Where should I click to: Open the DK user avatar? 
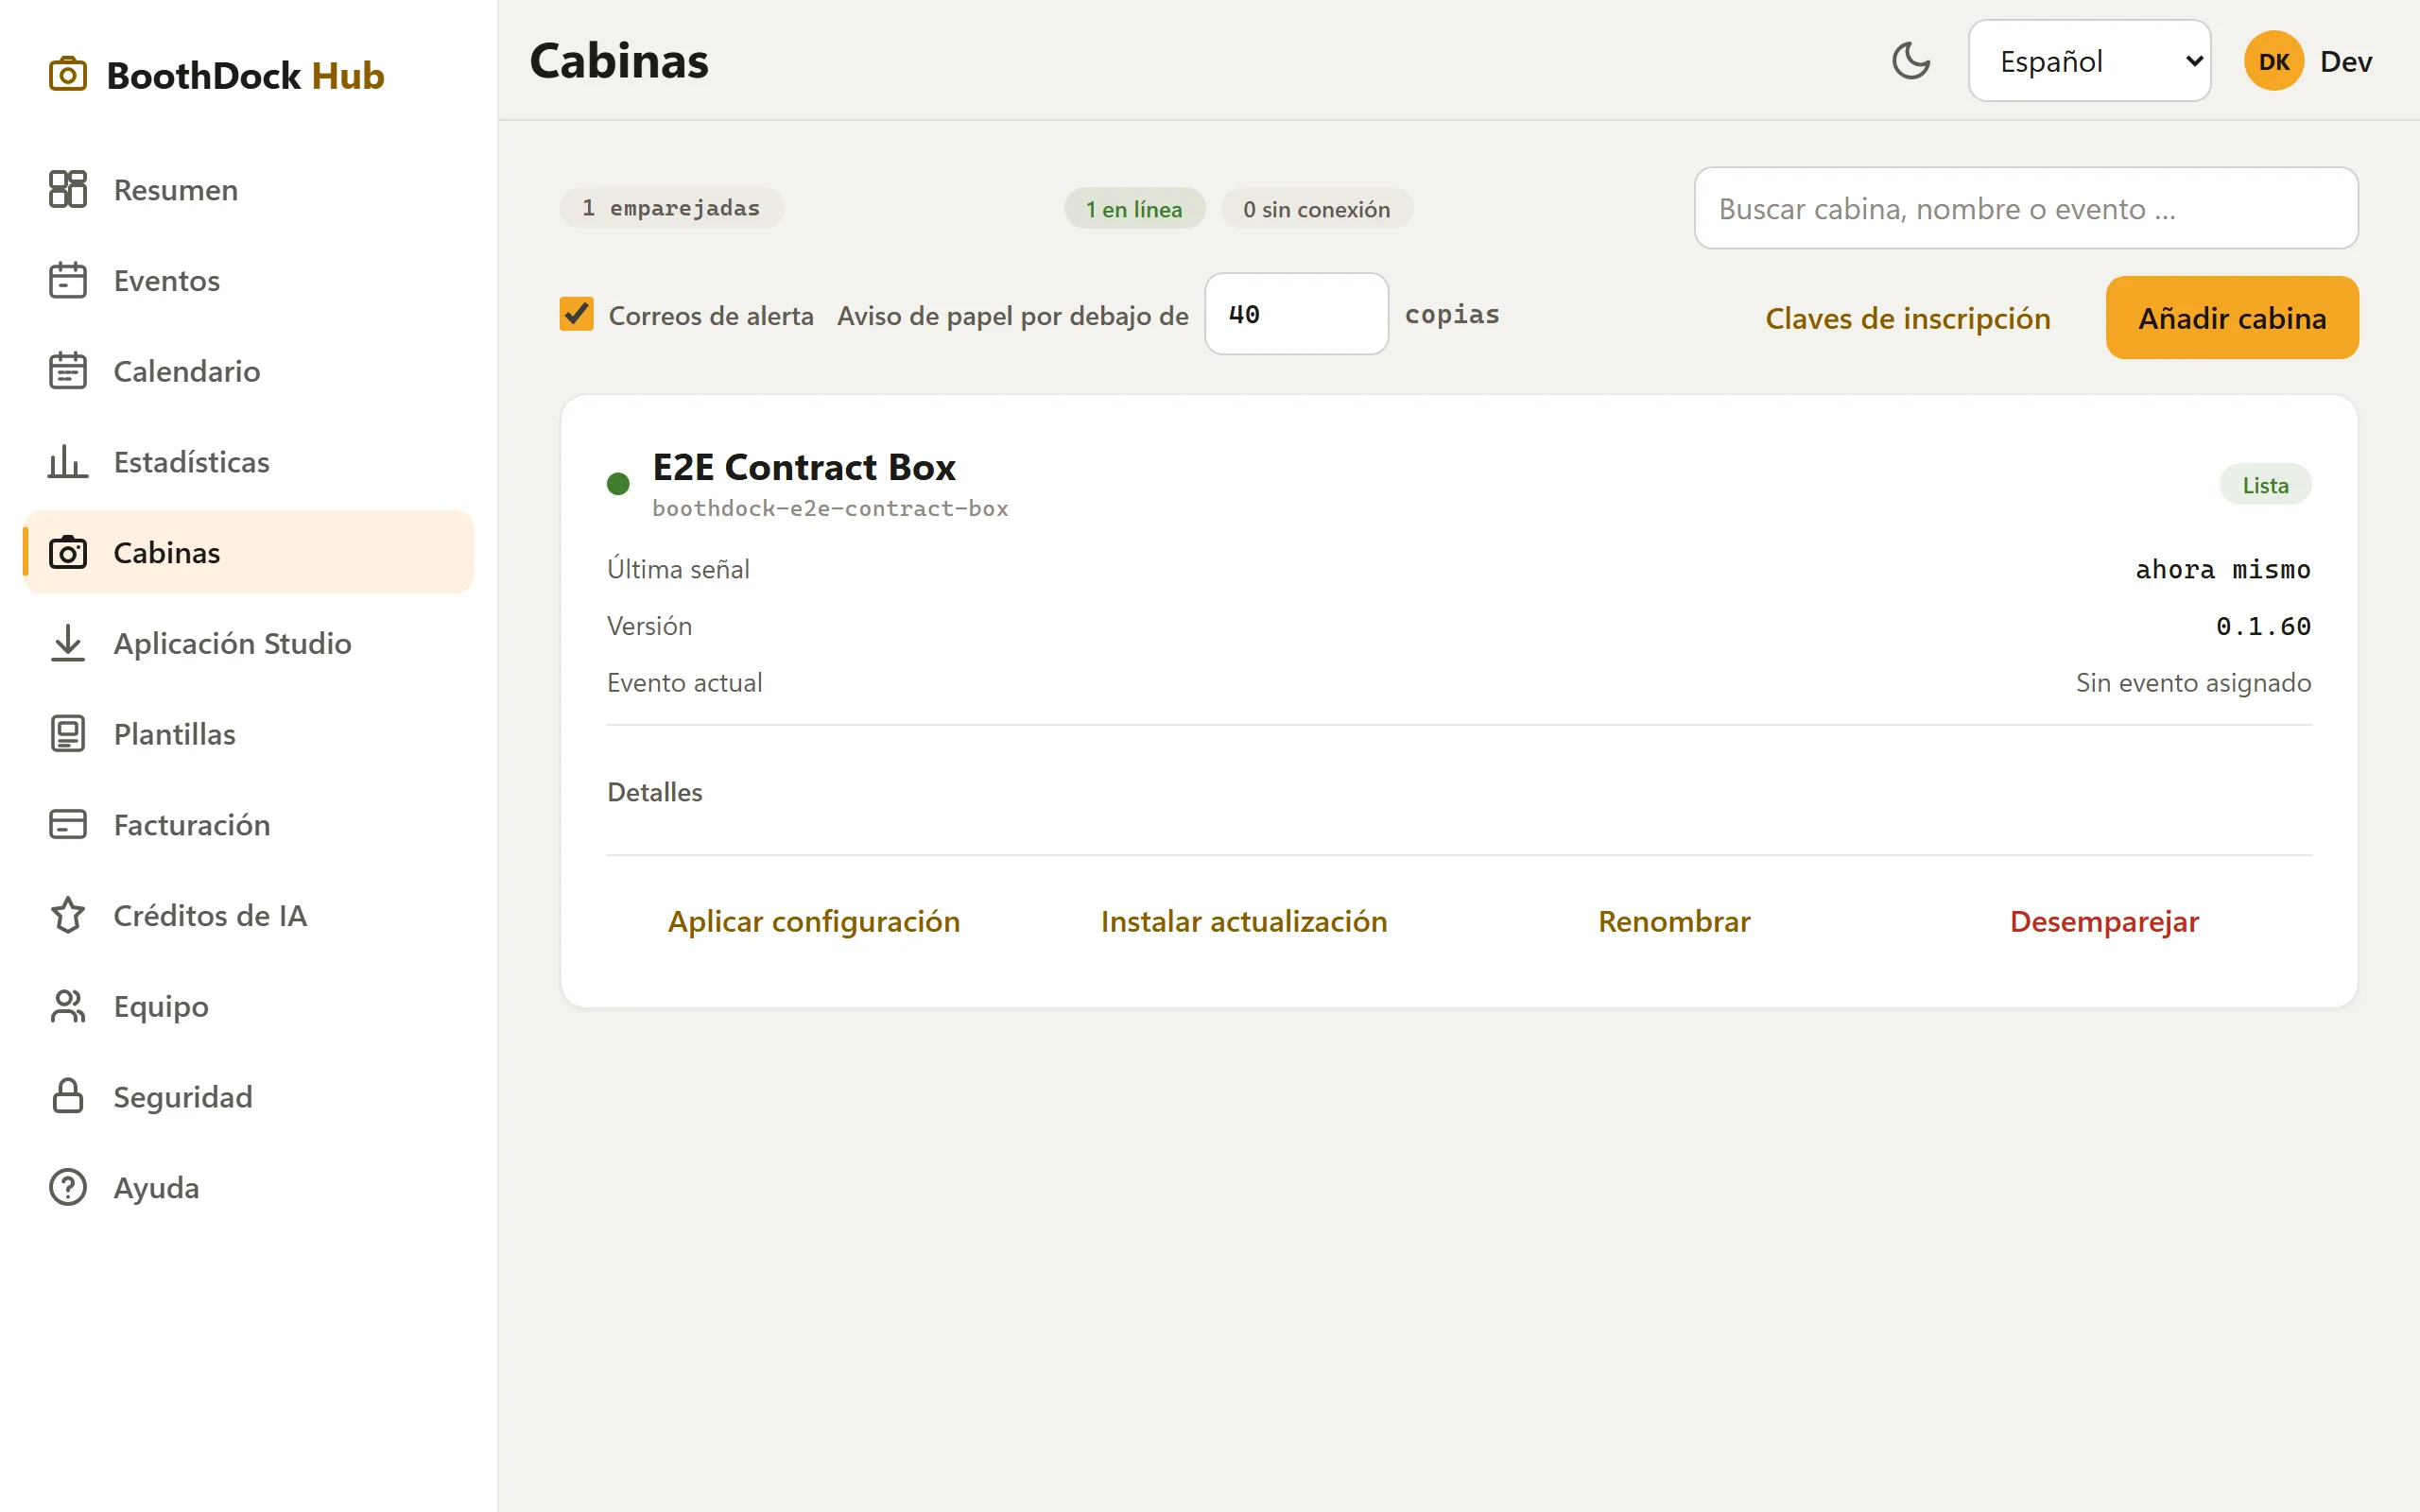(2273, 61)
